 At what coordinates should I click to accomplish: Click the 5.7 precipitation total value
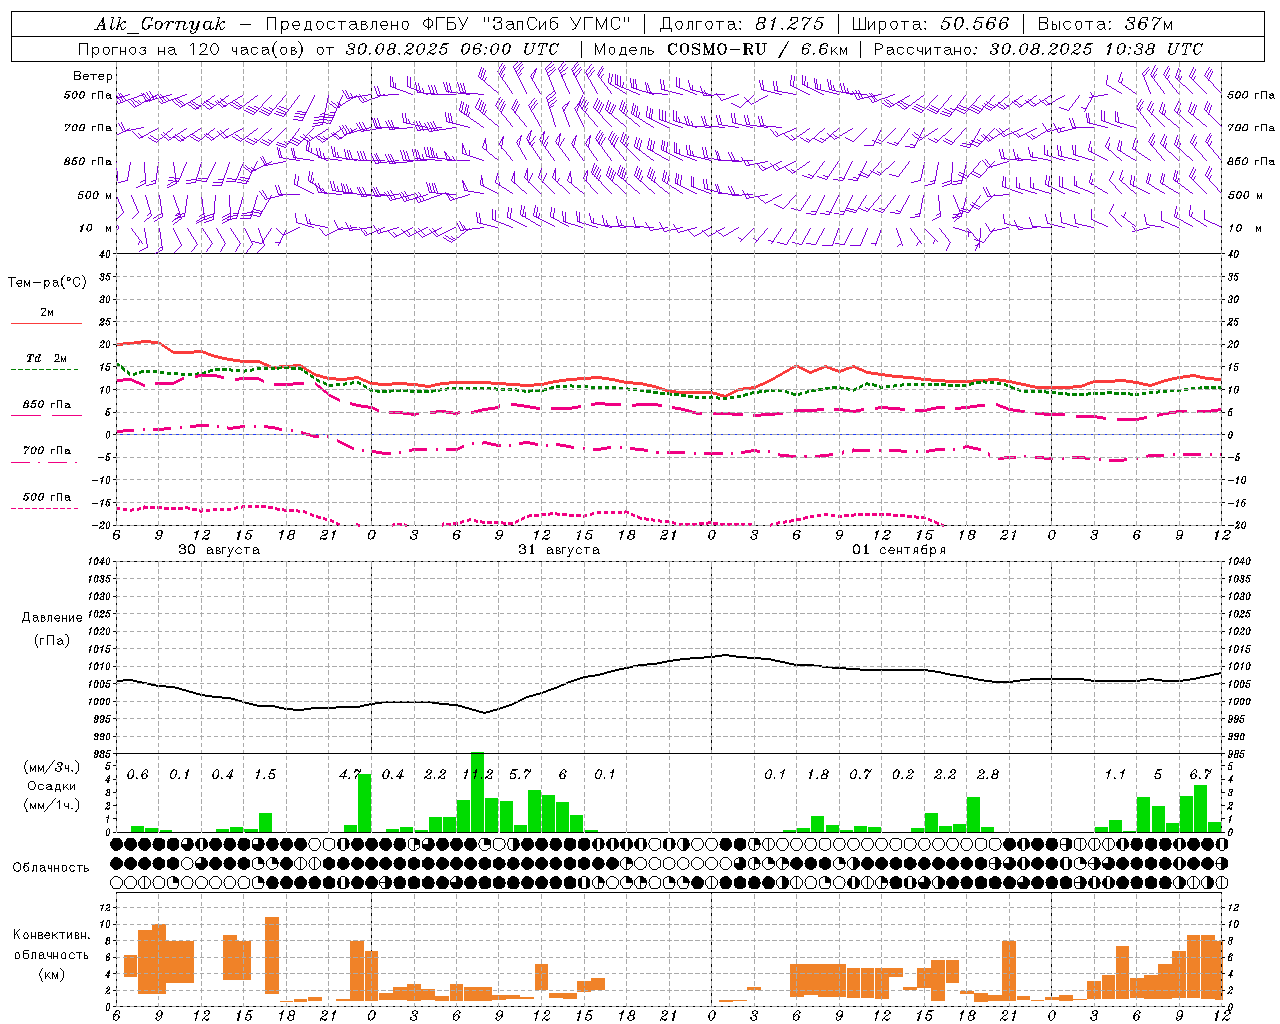pos(520,775)
